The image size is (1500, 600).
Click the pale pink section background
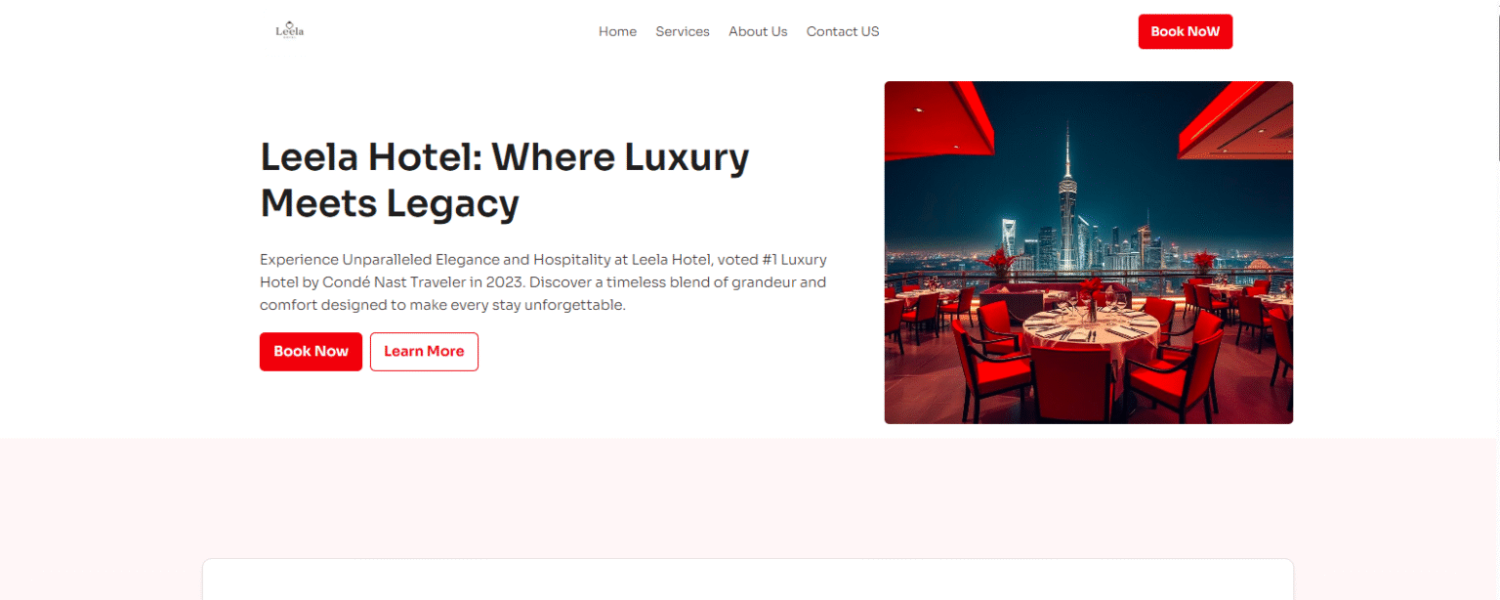tap(748, 495)
